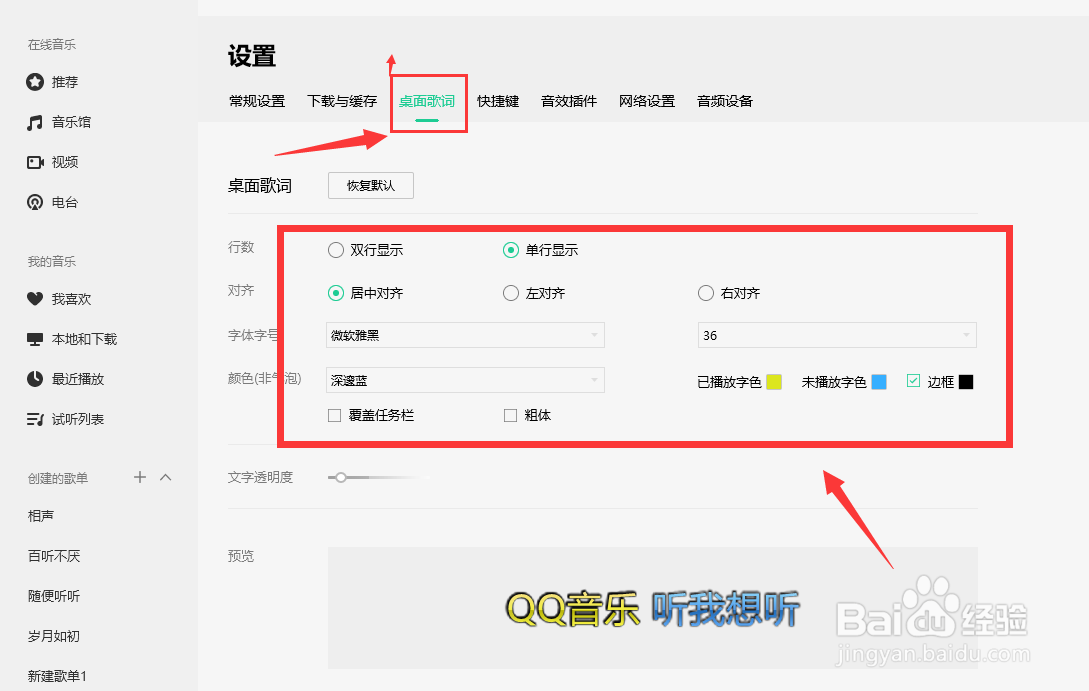Open the 试听列表 listening queue
This screenshot has height=691, width=1089.
pos(76,419)
